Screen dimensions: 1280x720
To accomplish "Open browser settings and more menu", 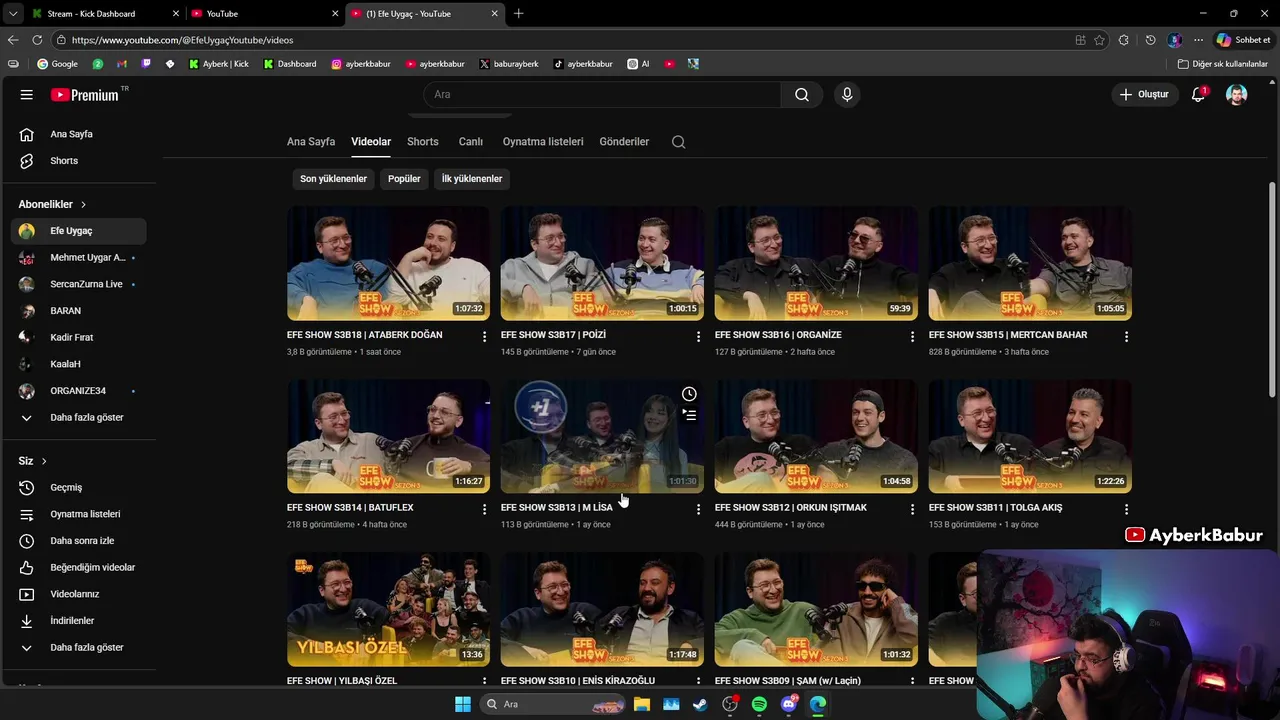I will [1198, 40].
